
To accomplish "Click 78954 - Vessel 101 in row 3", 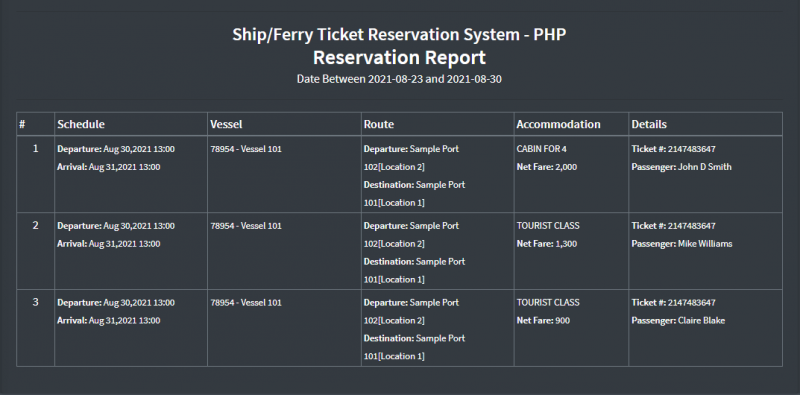I will (x=246, y=303).
